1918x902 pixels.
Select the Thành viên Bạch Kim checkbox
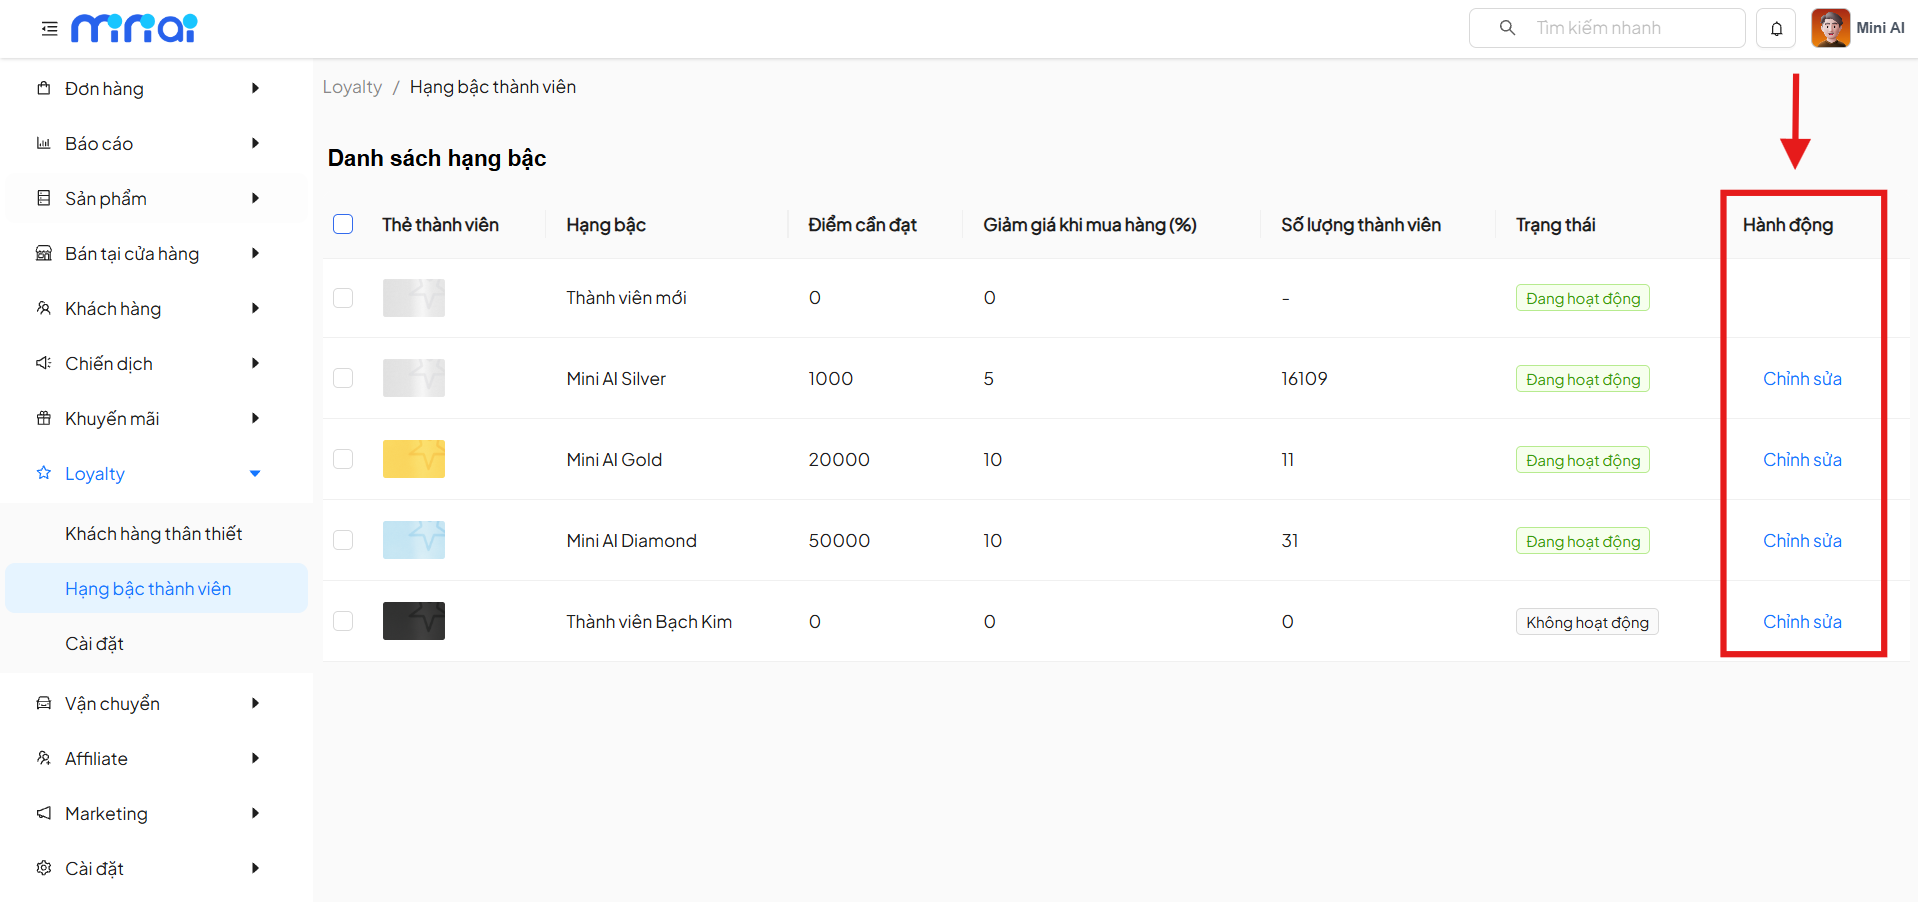coord(343,621)
